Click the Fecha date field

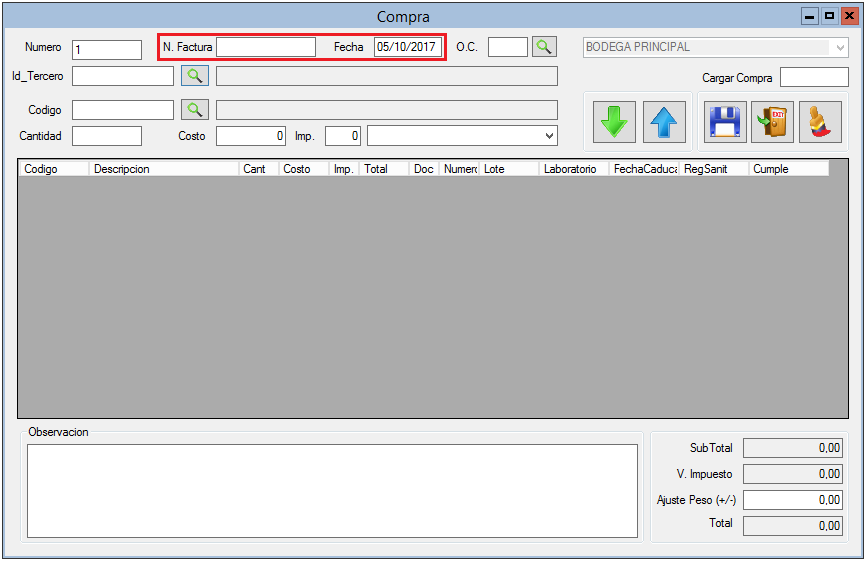[407, 47]
